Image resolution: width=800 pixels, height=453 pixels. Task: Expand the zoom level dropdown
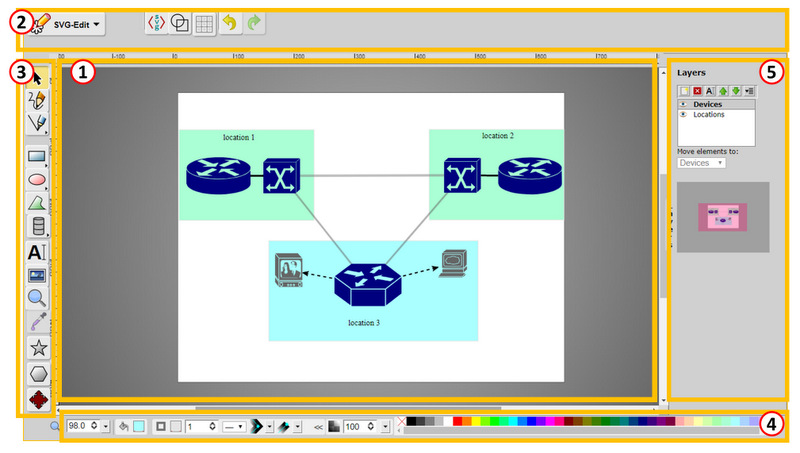coord(105,426)
